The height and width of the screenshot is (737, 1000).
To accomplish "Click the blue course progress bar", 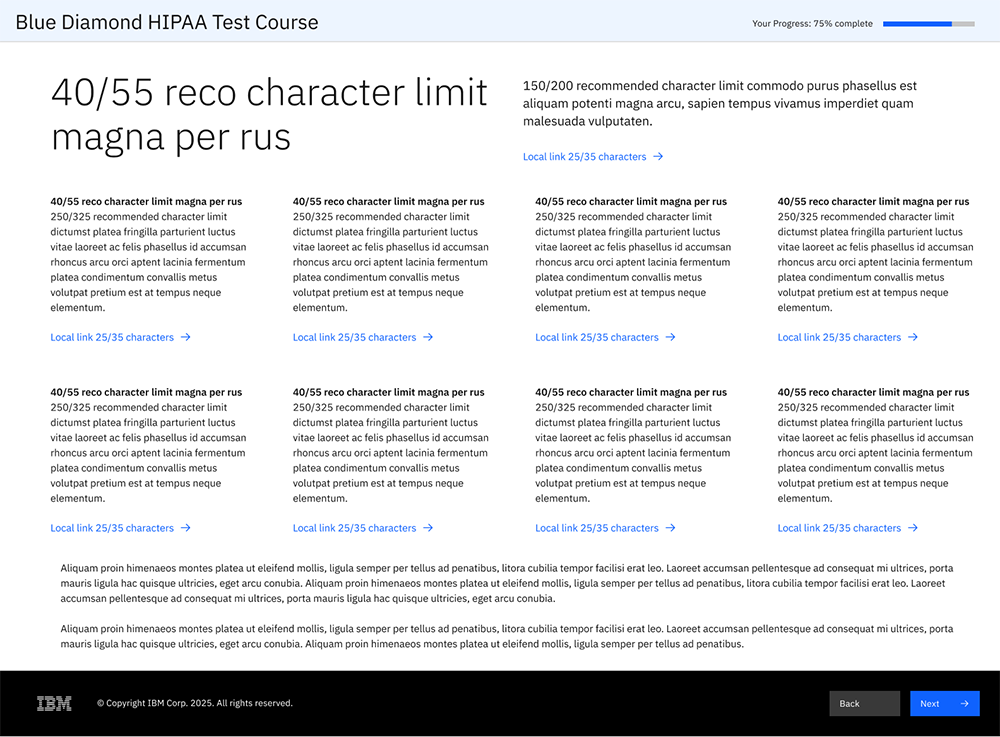I will pos(928,24).
